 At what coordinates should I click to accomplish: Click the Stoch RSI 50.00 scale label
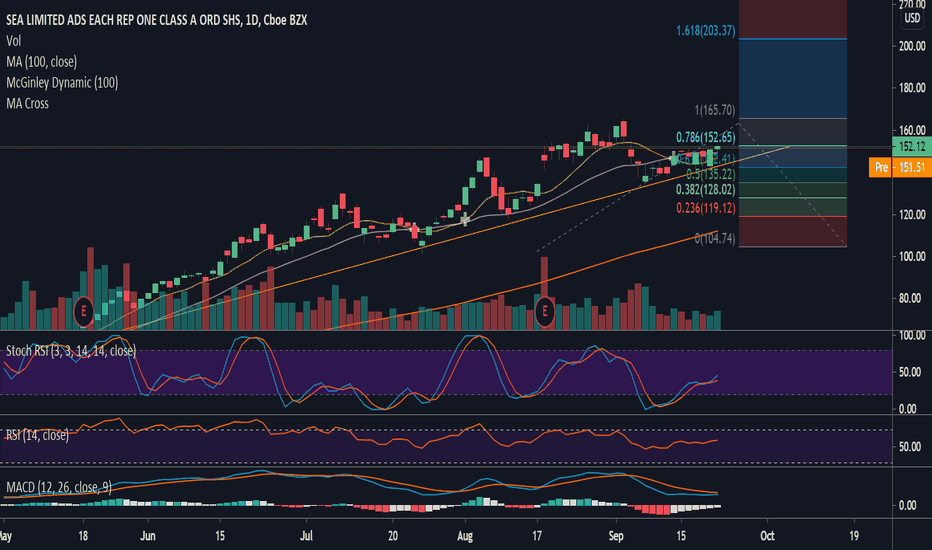909,372
